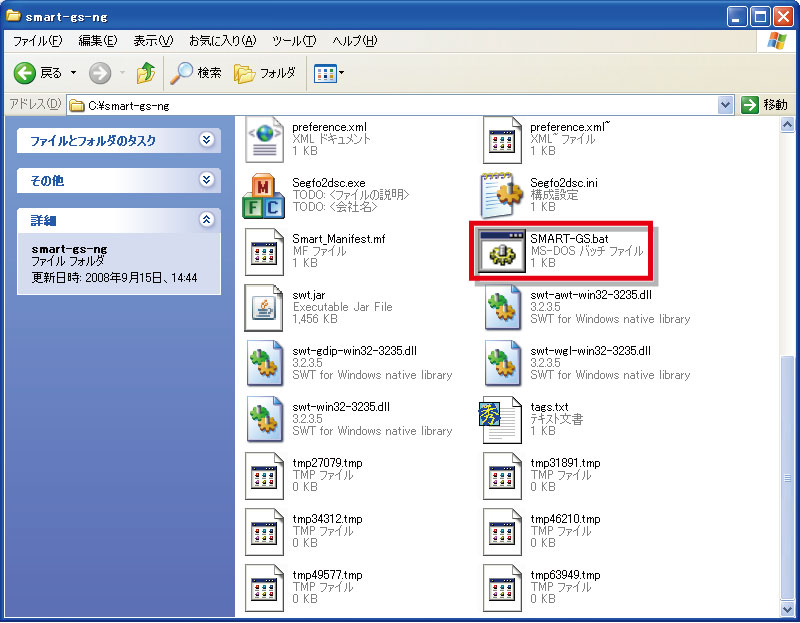The width and height of the screenshot is (800, 623).
Task: Open the Back button history dropdown arrow
Action: click(73, 73)
